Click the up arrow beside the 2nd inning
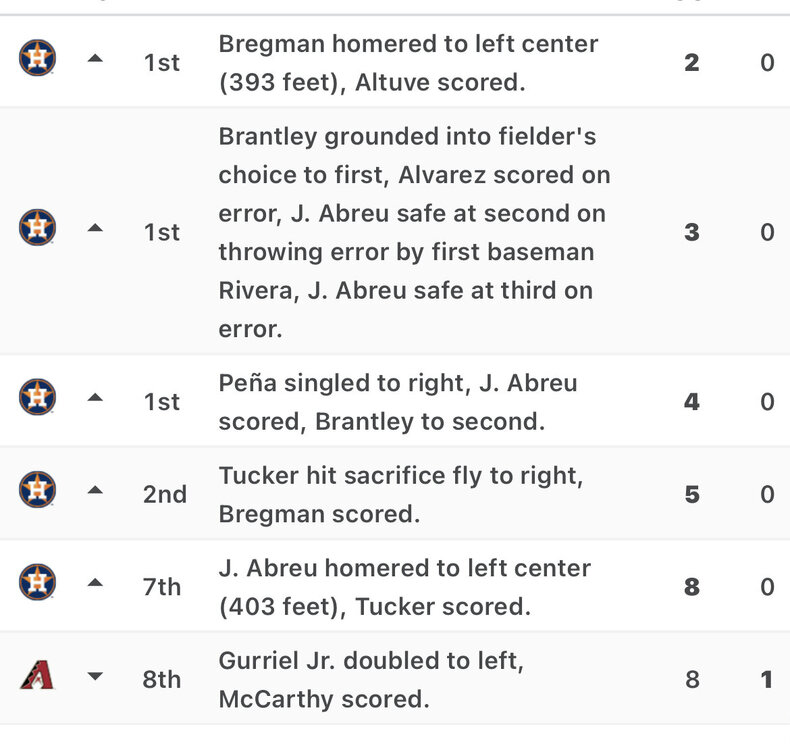 coord(95,492)
